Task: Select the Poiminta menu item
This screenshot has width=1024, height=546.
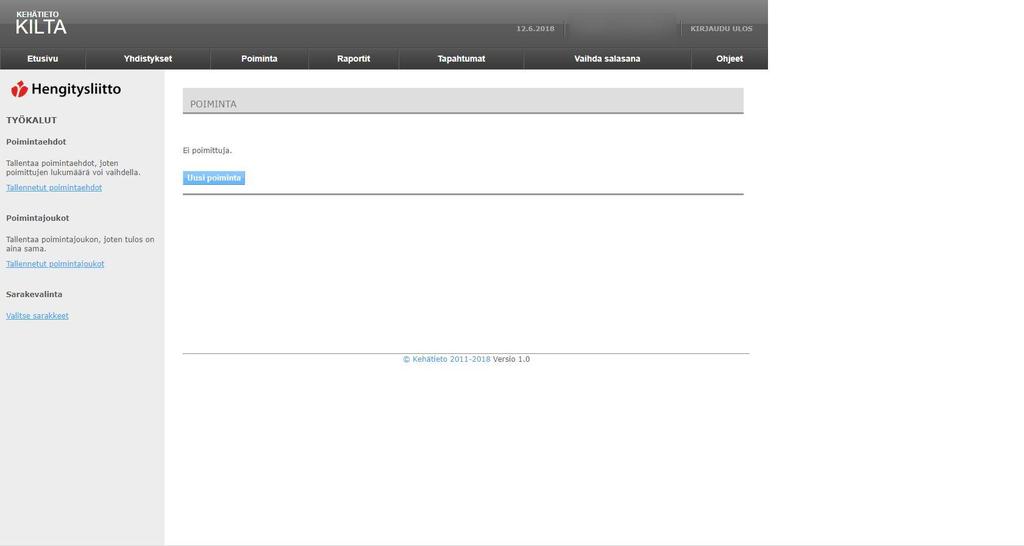Action: [x=259, y=59]
